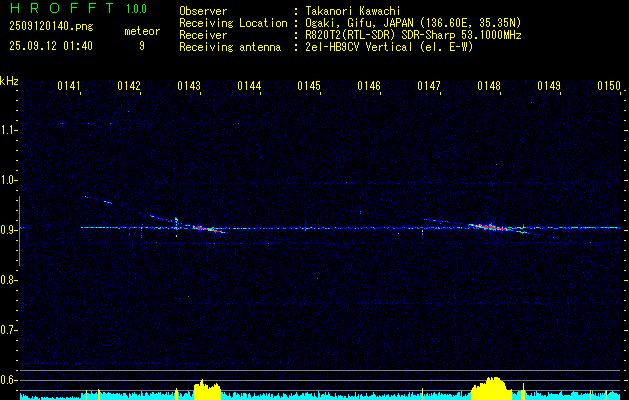Click the gray frequency range bar on left
Image resolution: width=629 pixels, height=400 pixels.
(20, 231)
